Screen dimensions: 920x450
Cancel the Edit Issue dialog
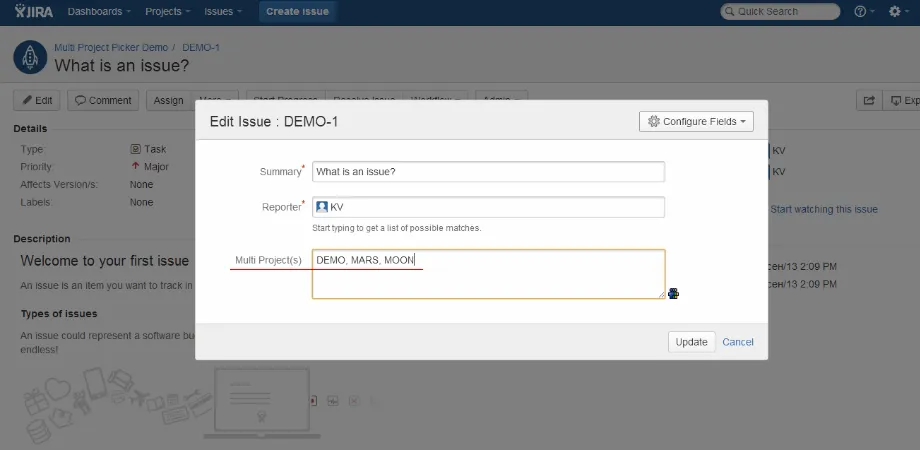click(x=738, y=342)
